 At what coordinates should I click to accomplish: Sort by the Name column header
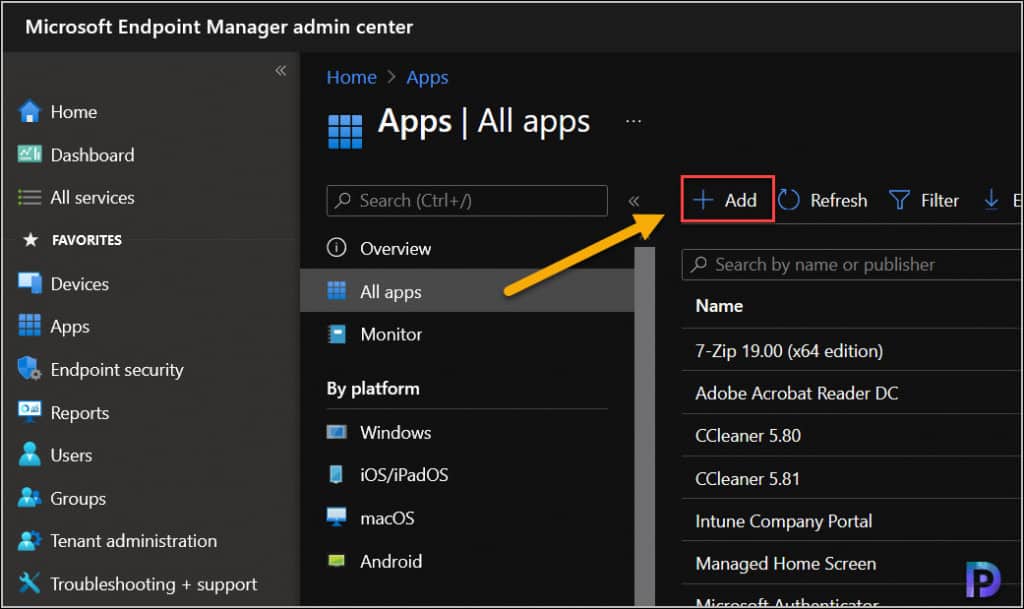(x=719, y=305)
